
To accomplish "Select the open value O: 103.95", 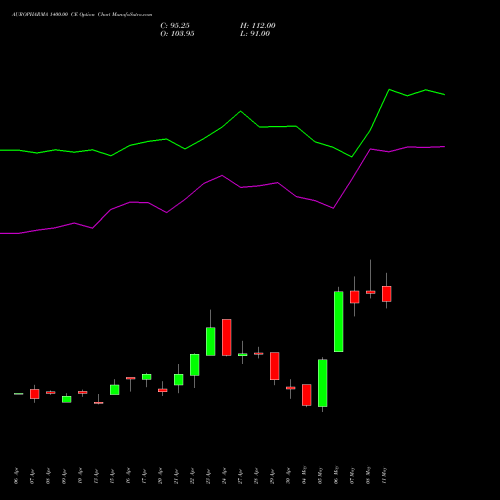I will click(177, 34).
